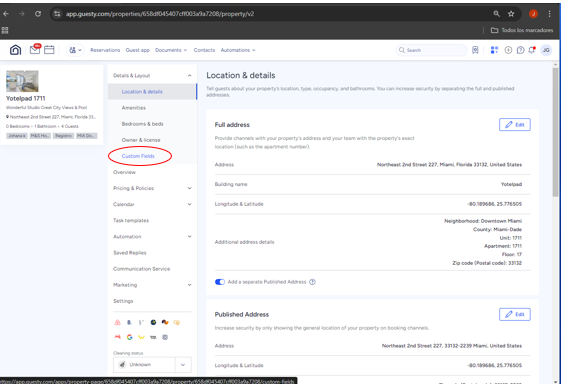Screen dimensions: 561x384
Task: Click the Tripadvisor owl channel icon
Action: (176, 322)
